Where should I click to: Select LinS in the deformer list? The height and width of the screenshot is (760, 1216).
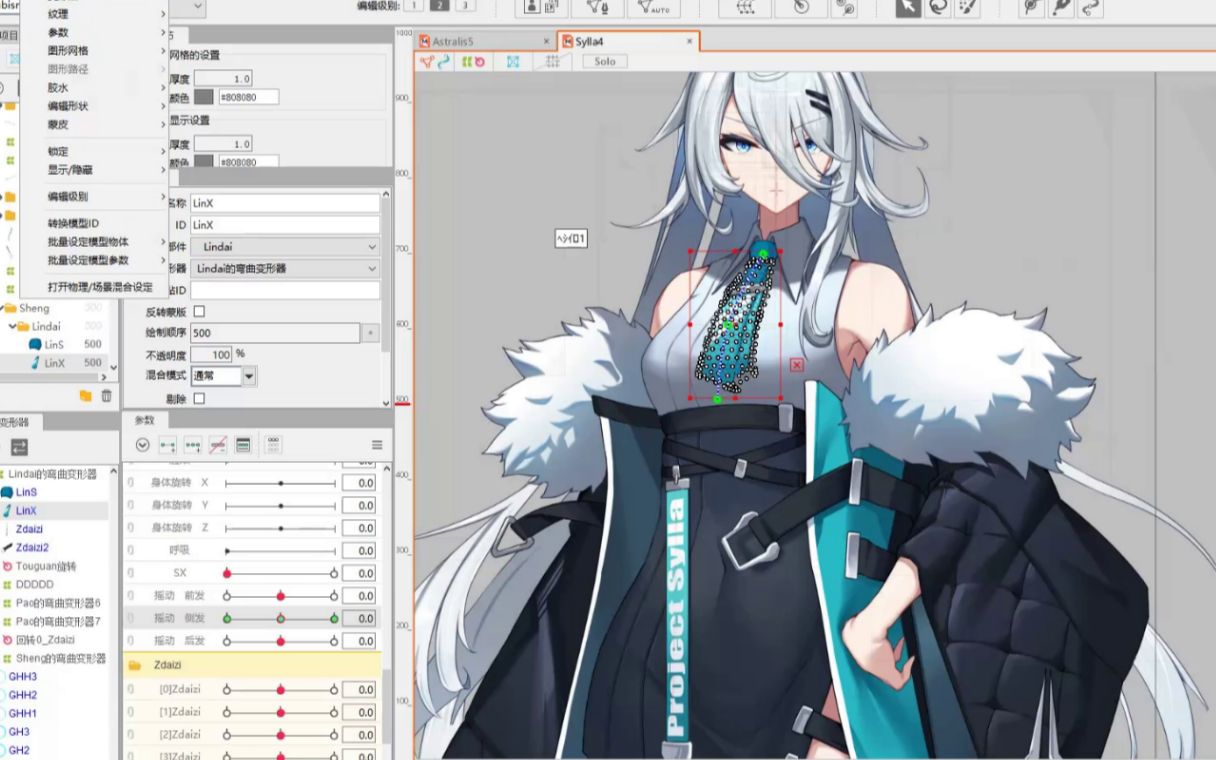(26, 492)
